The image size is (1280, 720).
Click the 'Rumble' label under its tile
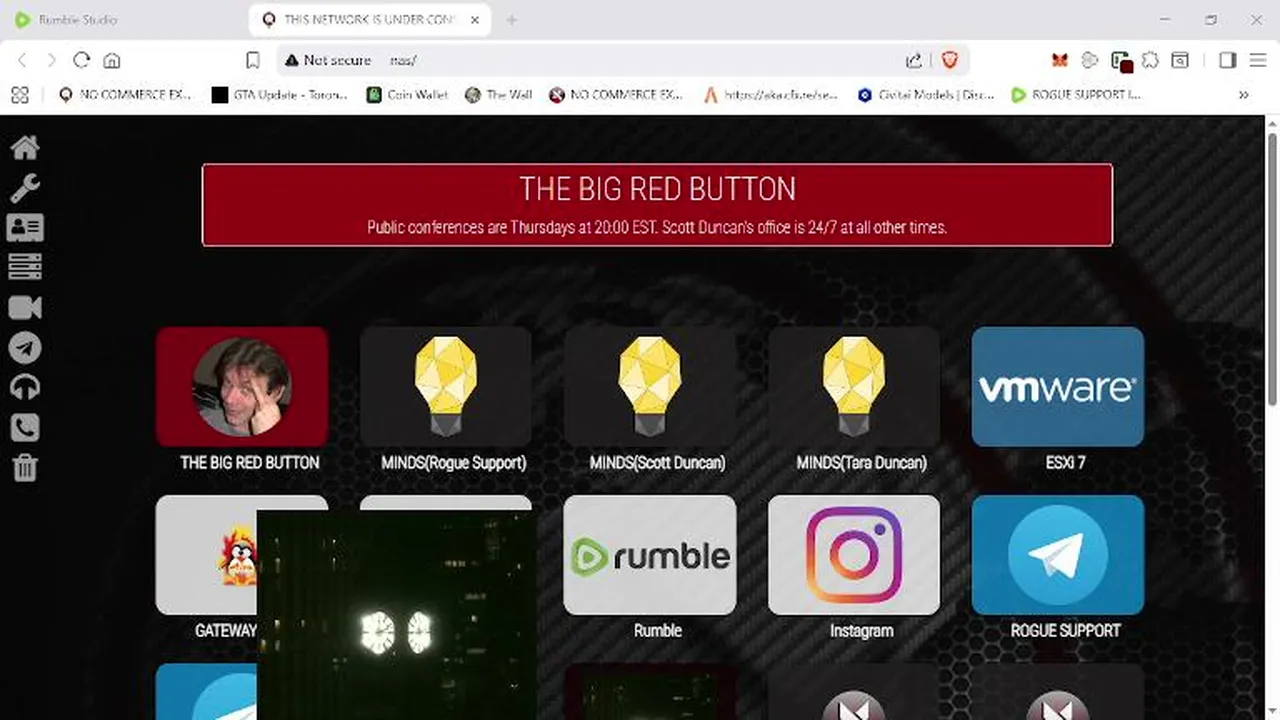tap(658, 631)
